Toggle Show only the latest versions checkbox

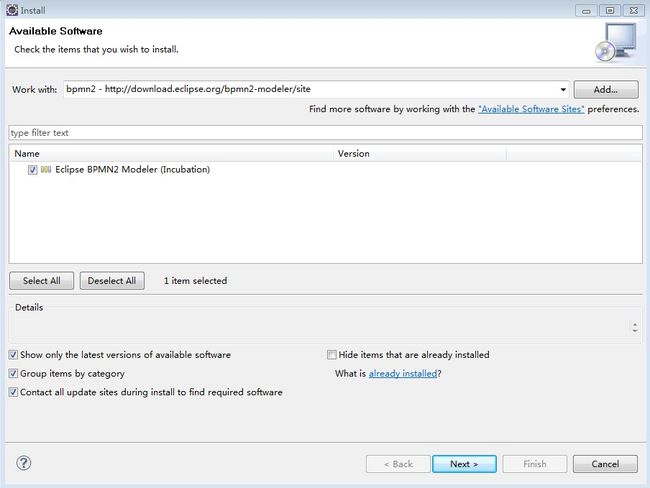13,354
